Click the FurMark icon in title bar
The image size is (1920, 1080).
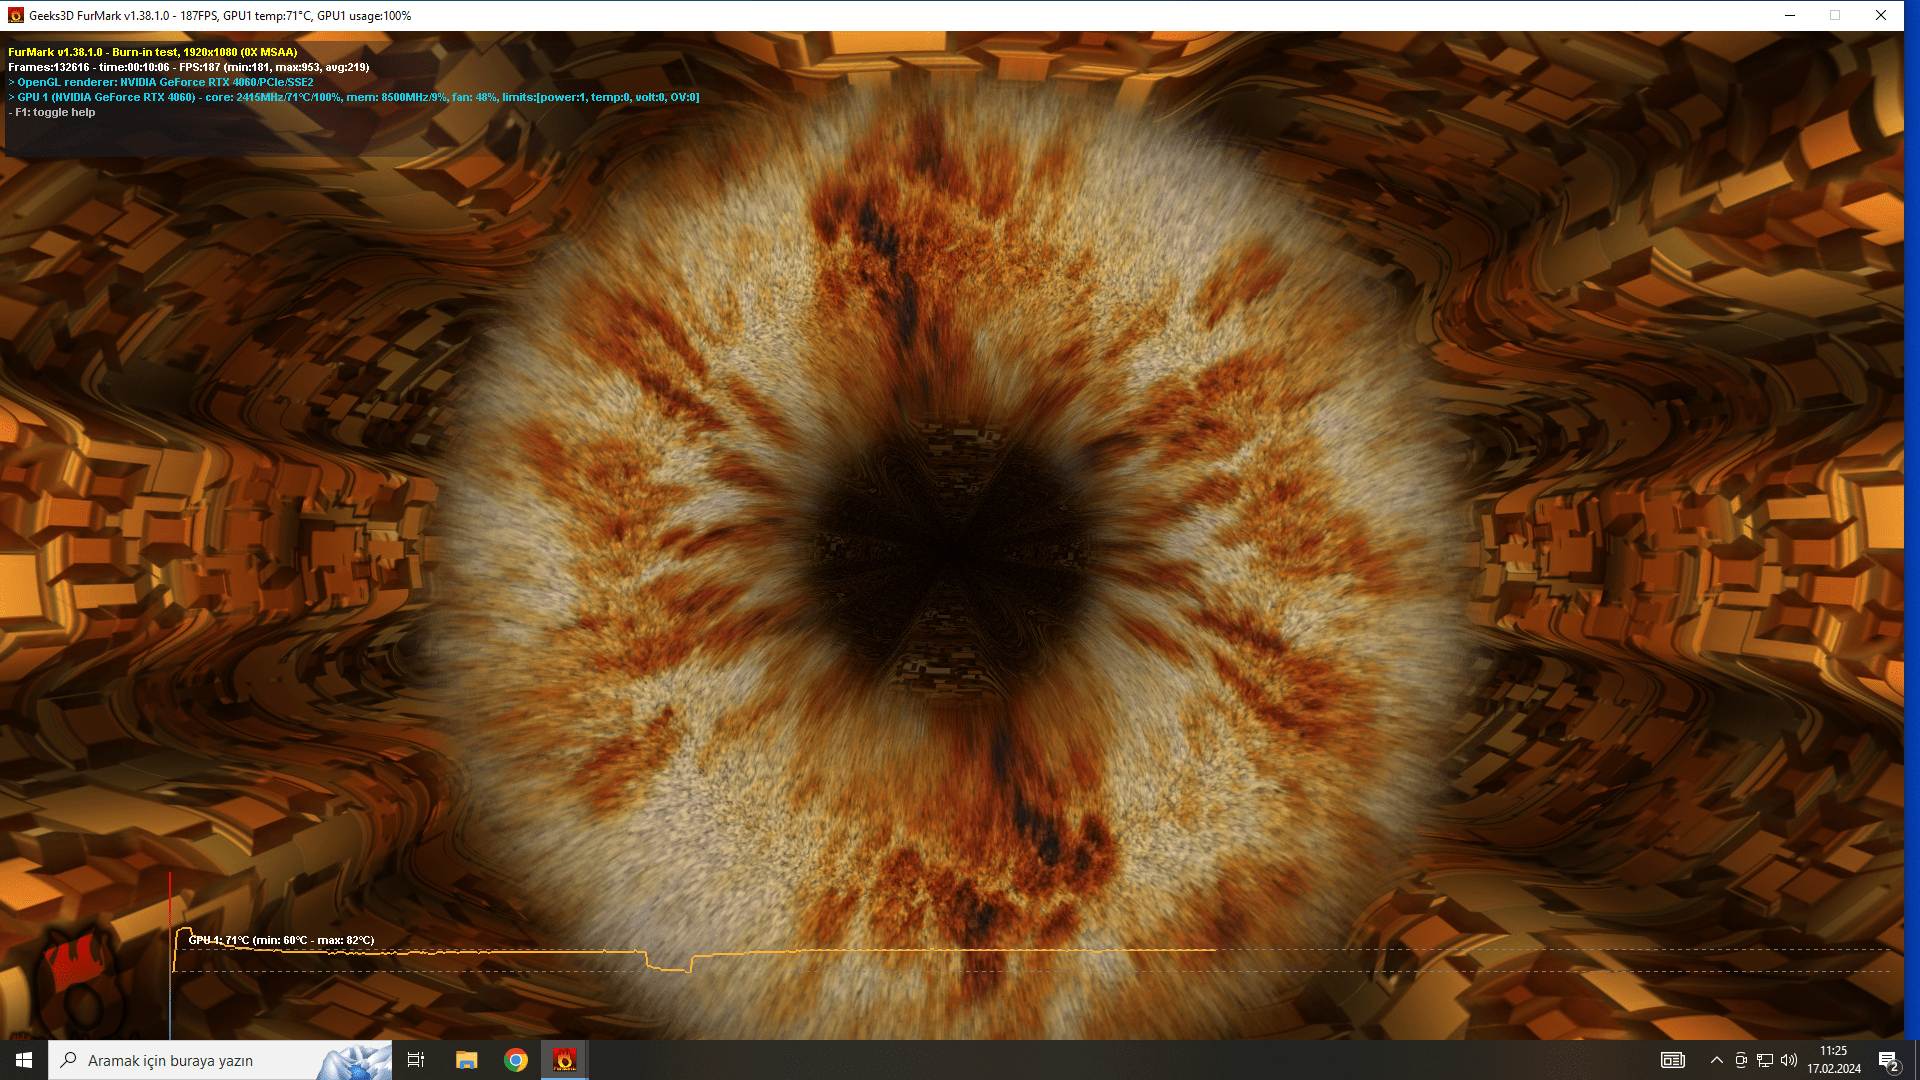pyautogui.click(x=15, y=16)
